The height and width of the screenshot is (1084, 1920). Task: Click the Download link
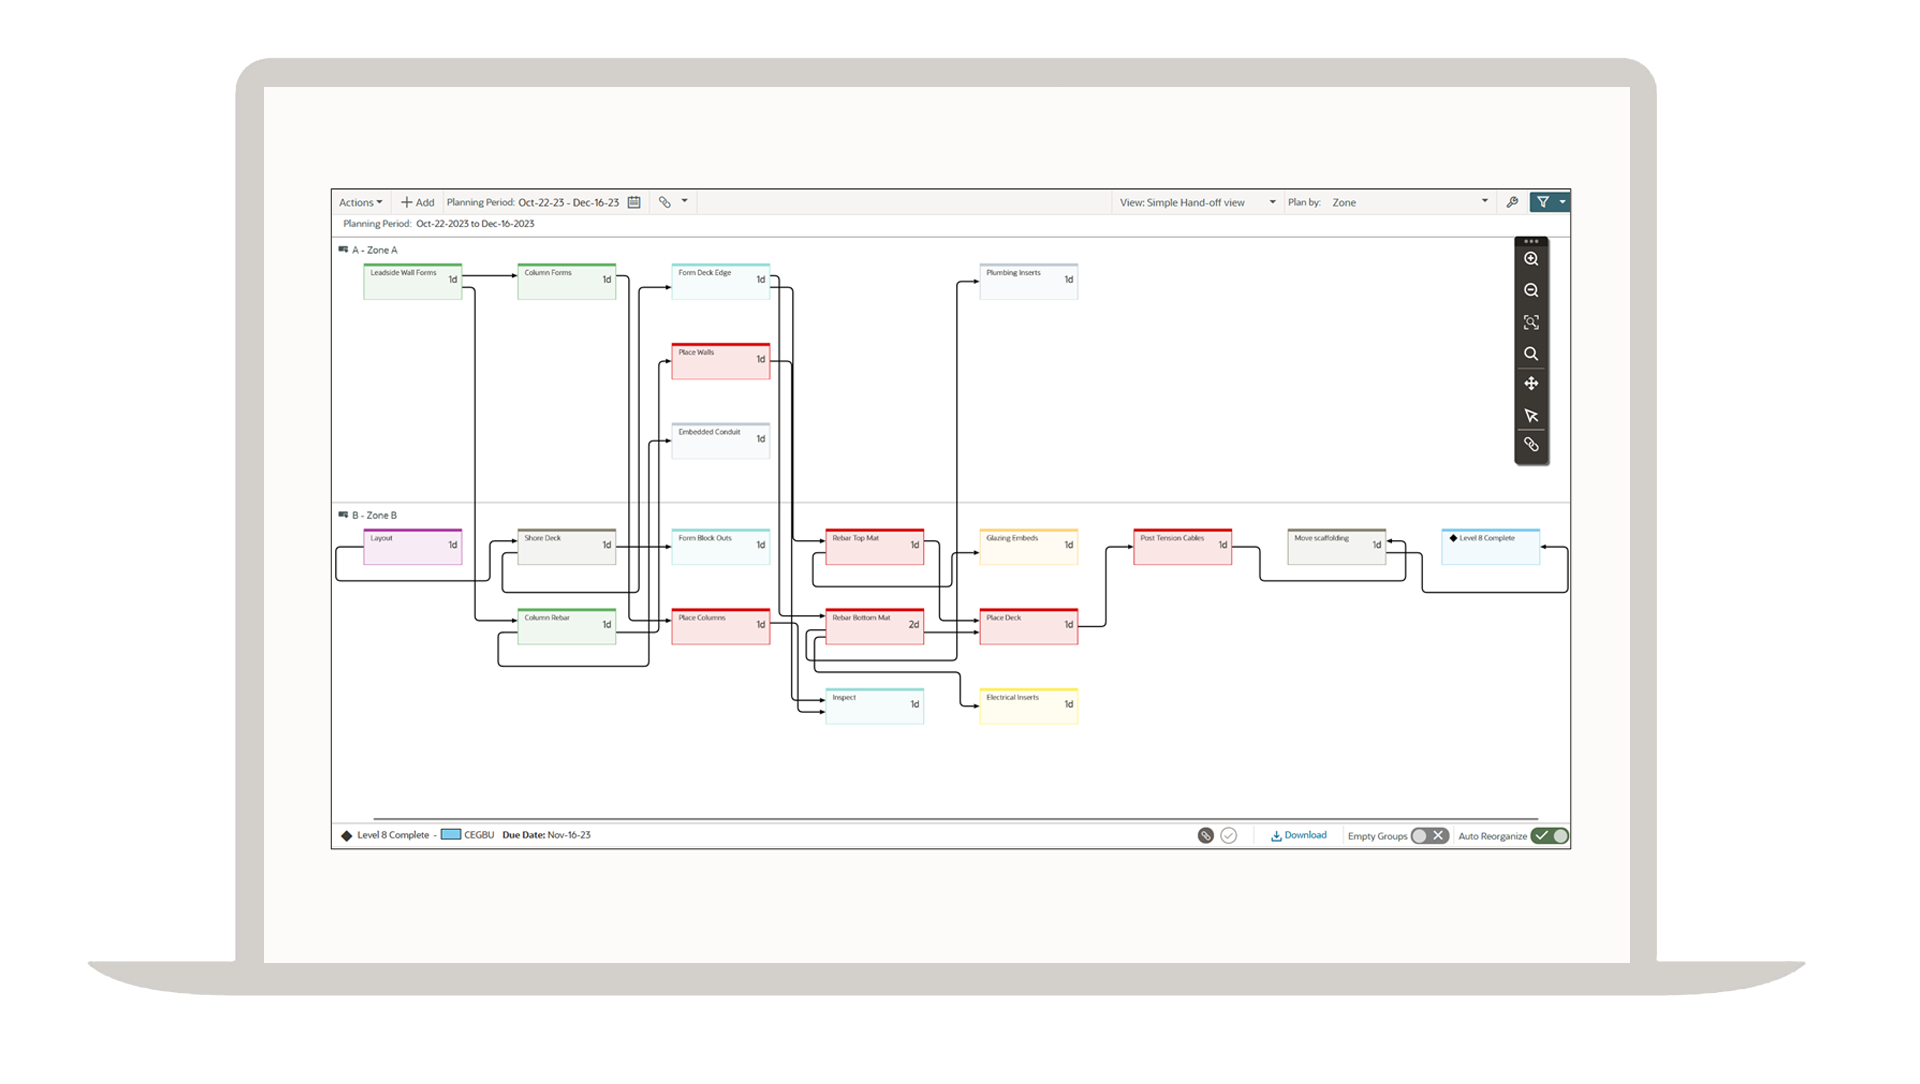[x=1299, y=835]
